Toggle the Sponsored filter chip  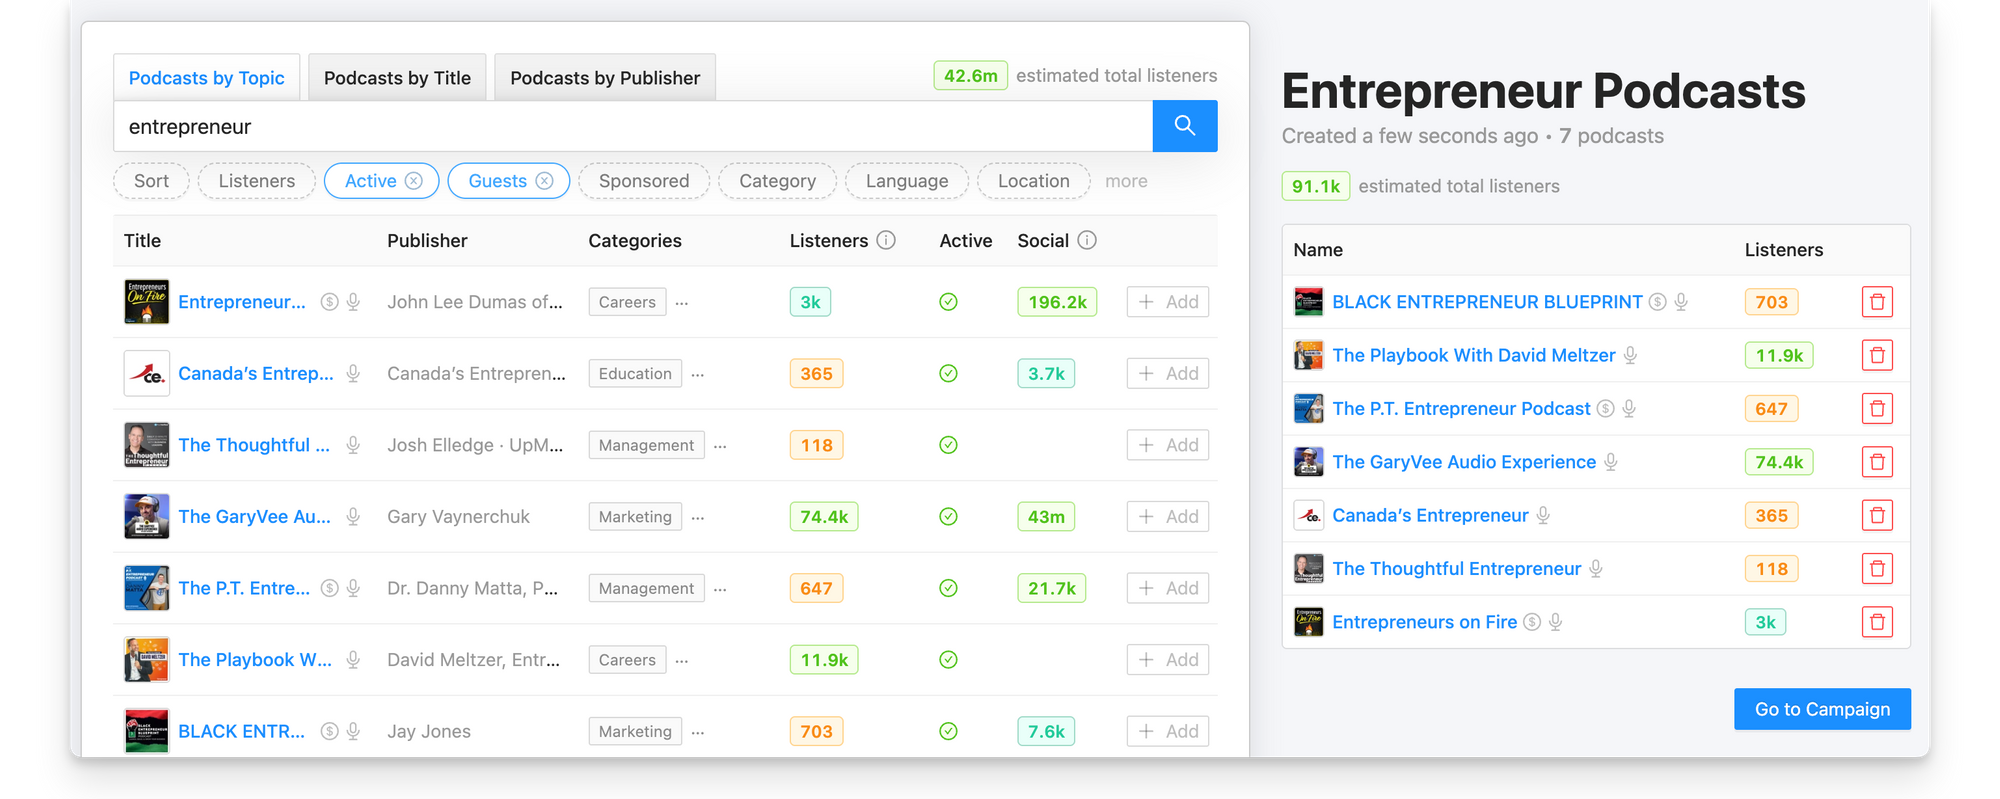coord(643,181)
